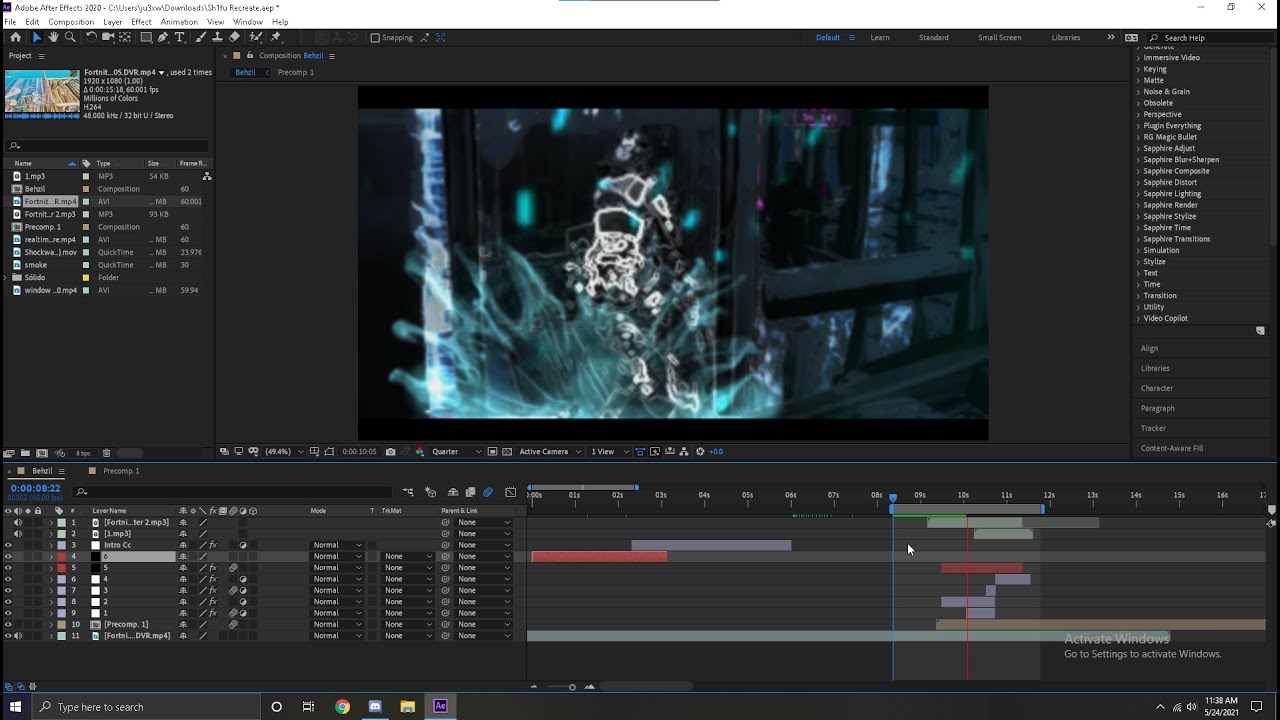Select the Clone Stamp tool
The height and width of the screenshot is (720, 1280).
tap(216, 37)
